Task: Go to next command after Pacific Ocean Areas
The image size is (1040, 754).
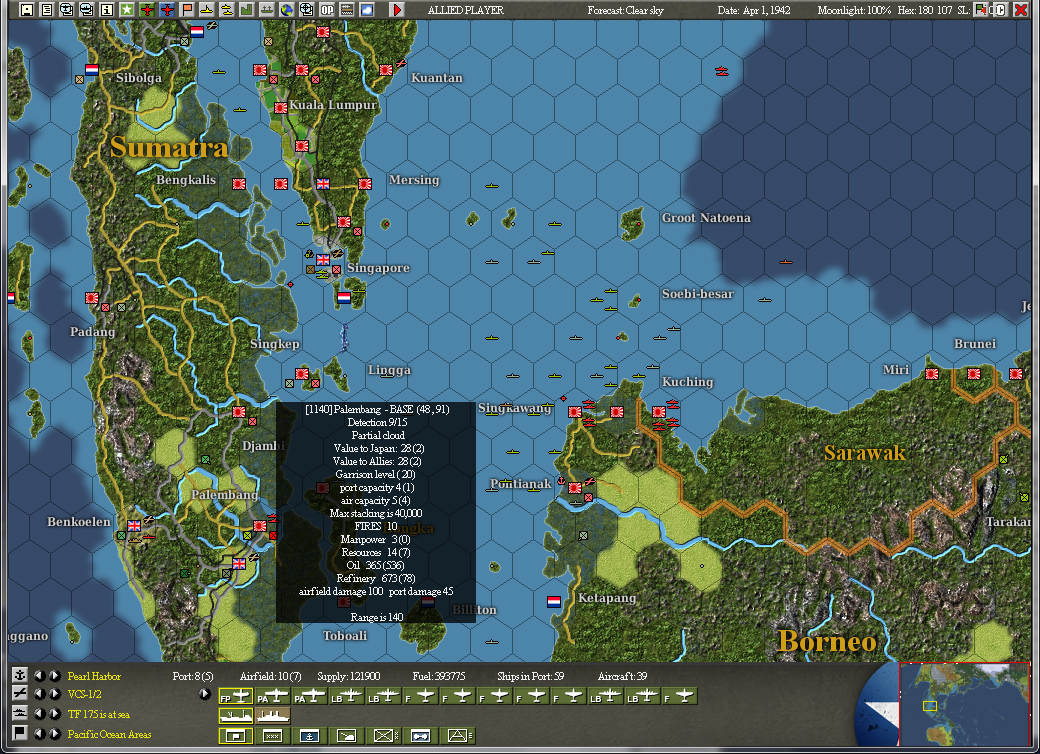Action: pos(54,733)
